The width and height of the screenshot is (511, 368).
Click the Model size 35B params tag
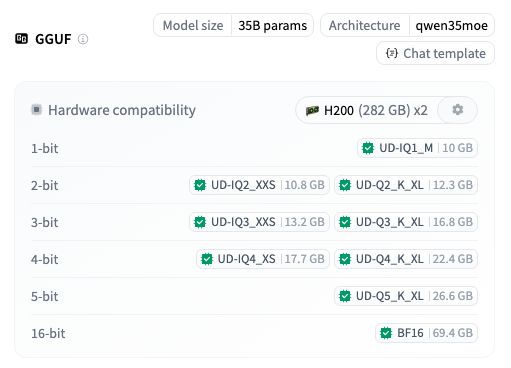pos(233,25)
